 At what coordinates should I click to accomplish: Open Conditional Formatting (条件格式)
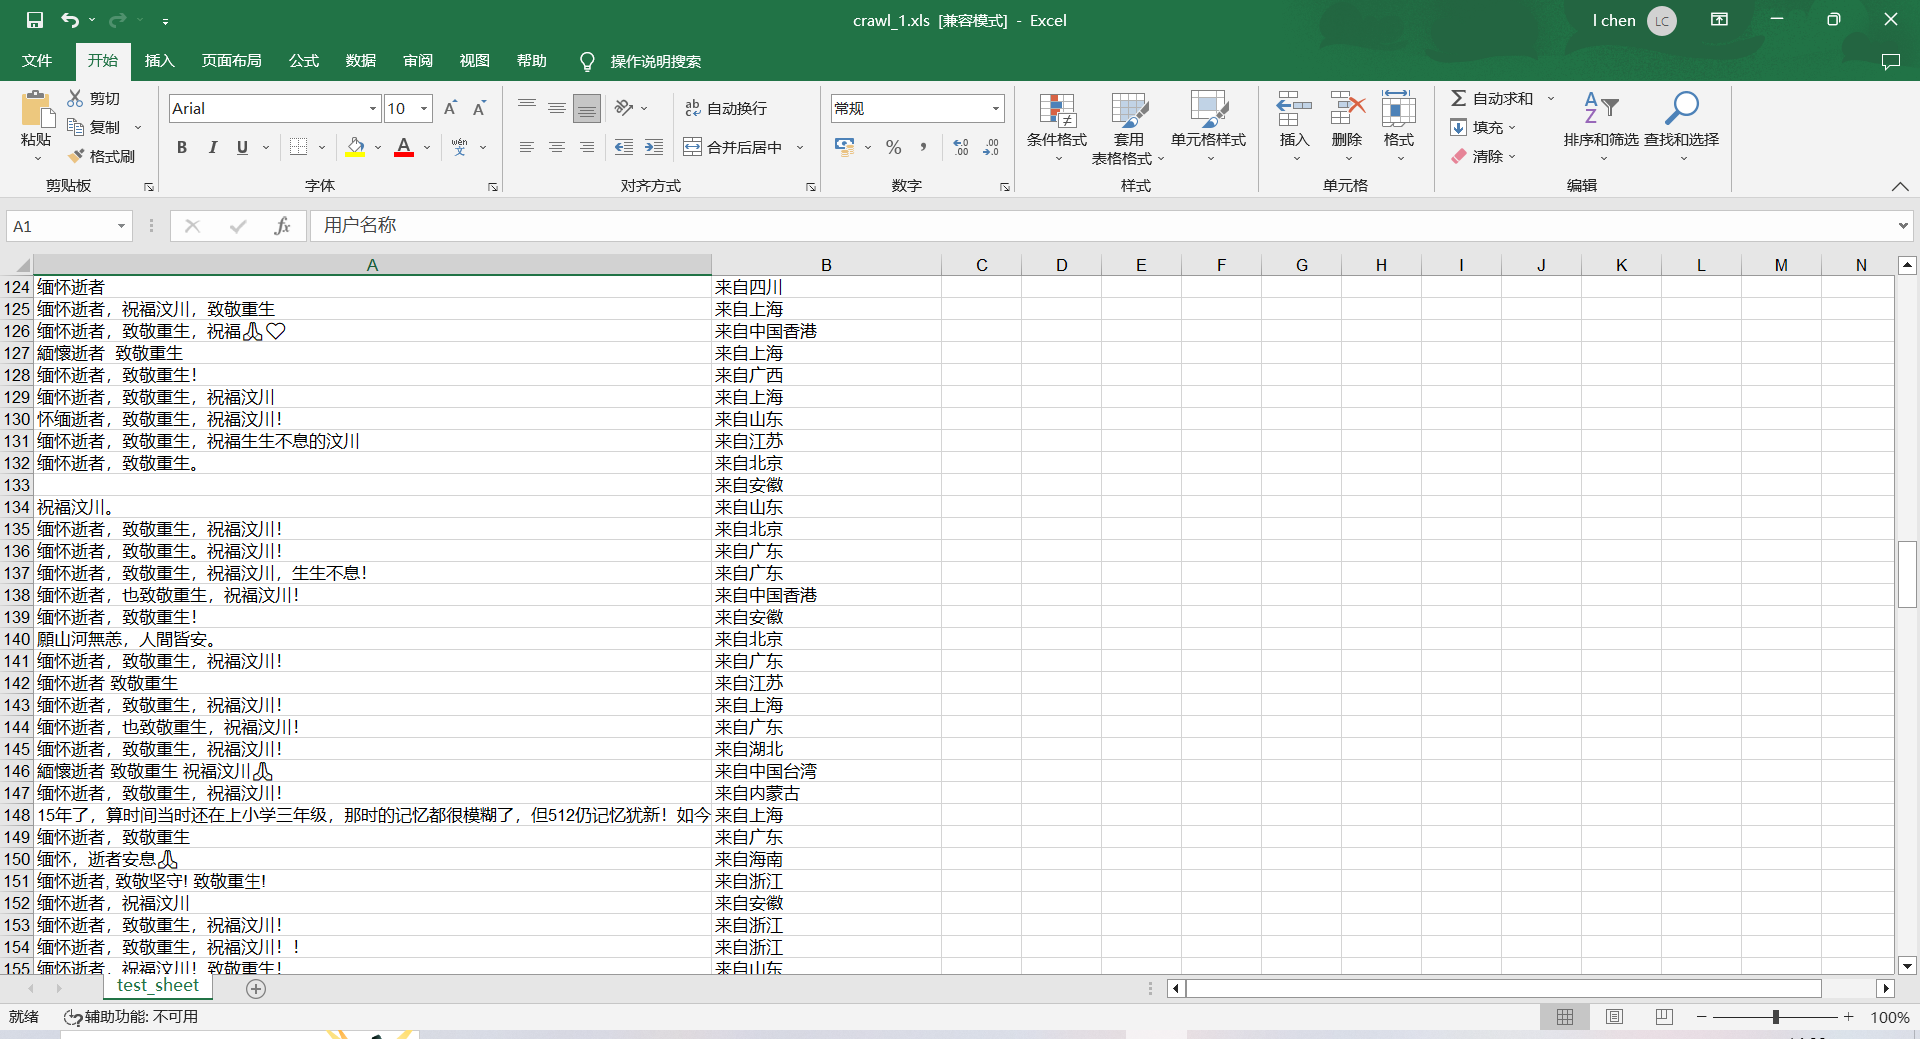pos(1057,128)
